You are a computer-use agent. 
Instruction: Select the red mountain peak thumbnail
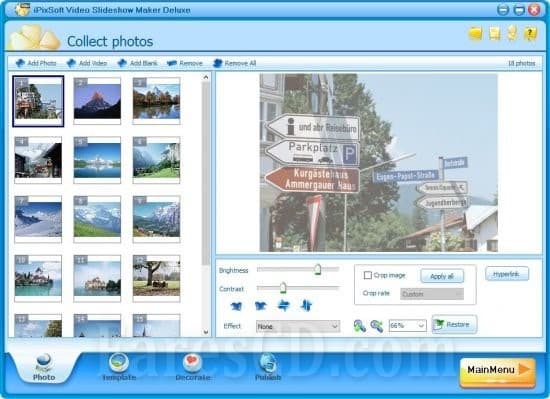tap(97, 101)
